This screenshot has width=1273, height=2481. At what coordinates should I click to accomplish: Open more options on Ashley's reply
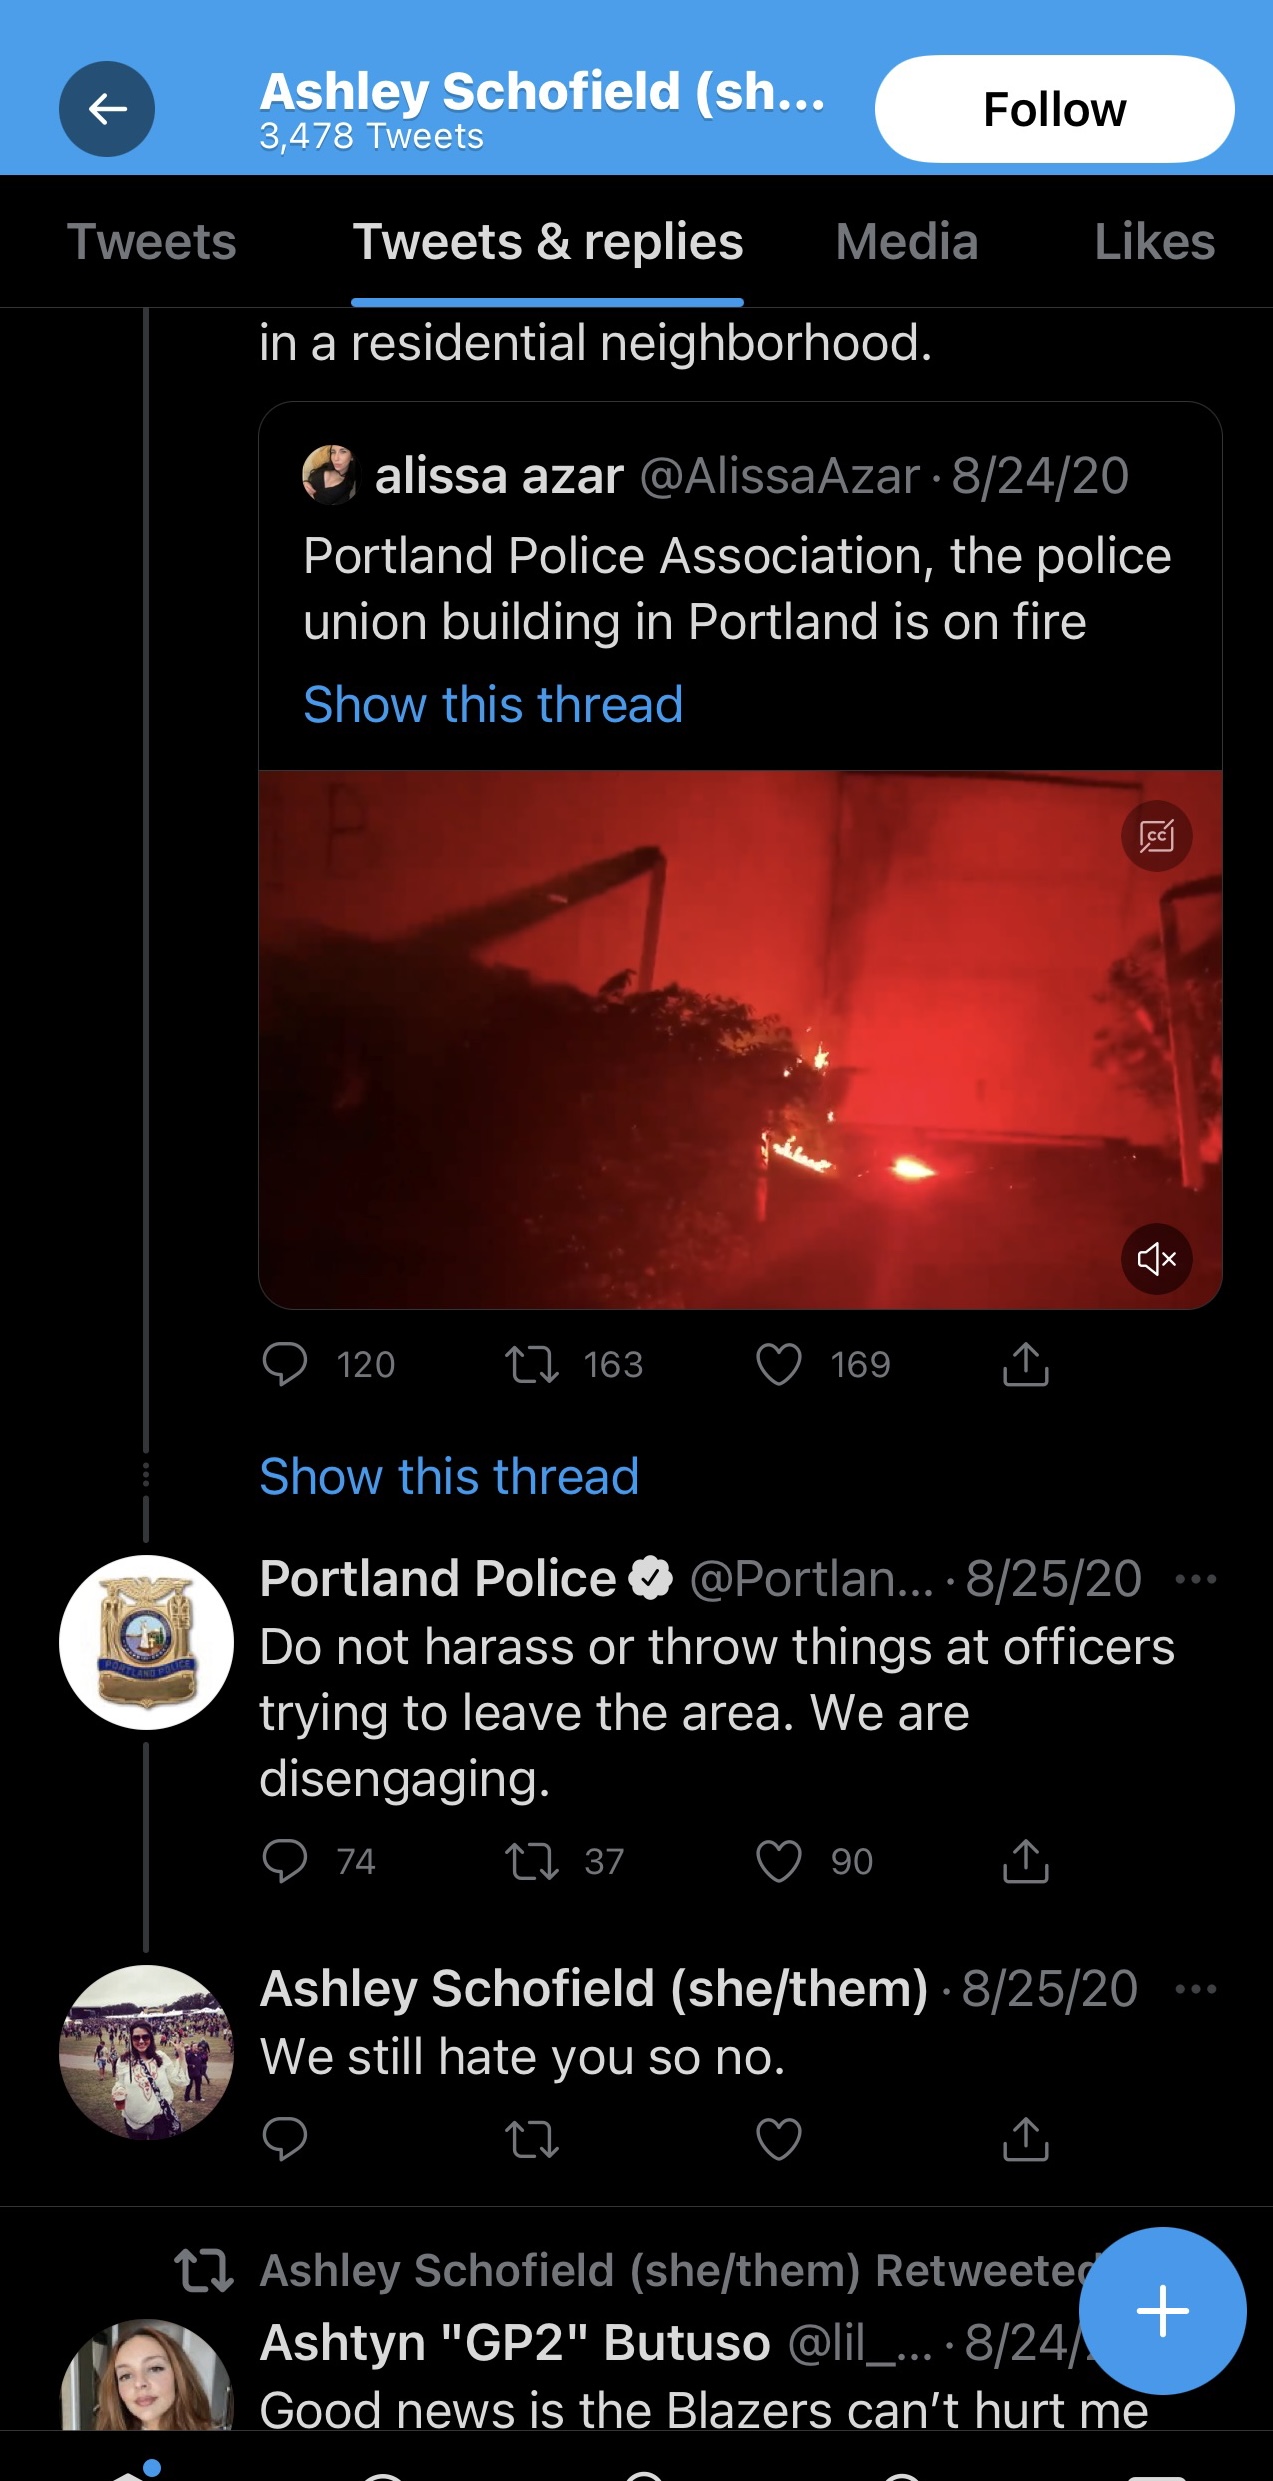click(1195, 1989)
